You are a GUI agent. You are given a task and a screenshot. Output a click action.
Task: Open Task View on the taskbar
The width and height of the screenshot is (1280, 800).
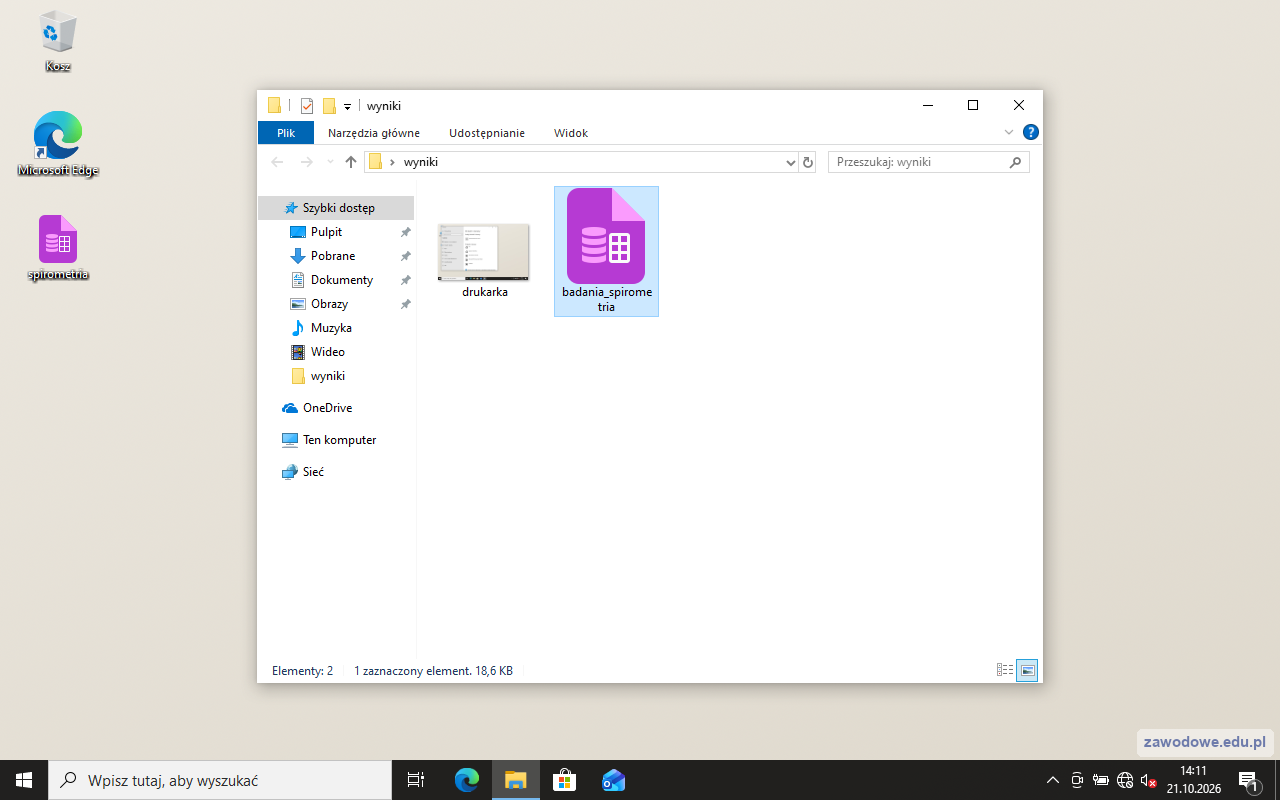(416, 780)
